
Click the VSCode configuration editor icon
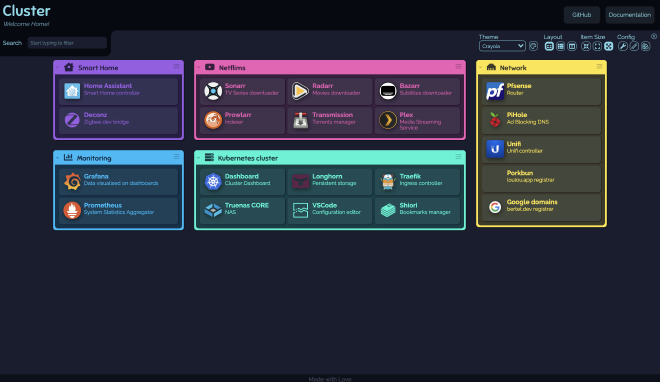click(x=301, y=210)
